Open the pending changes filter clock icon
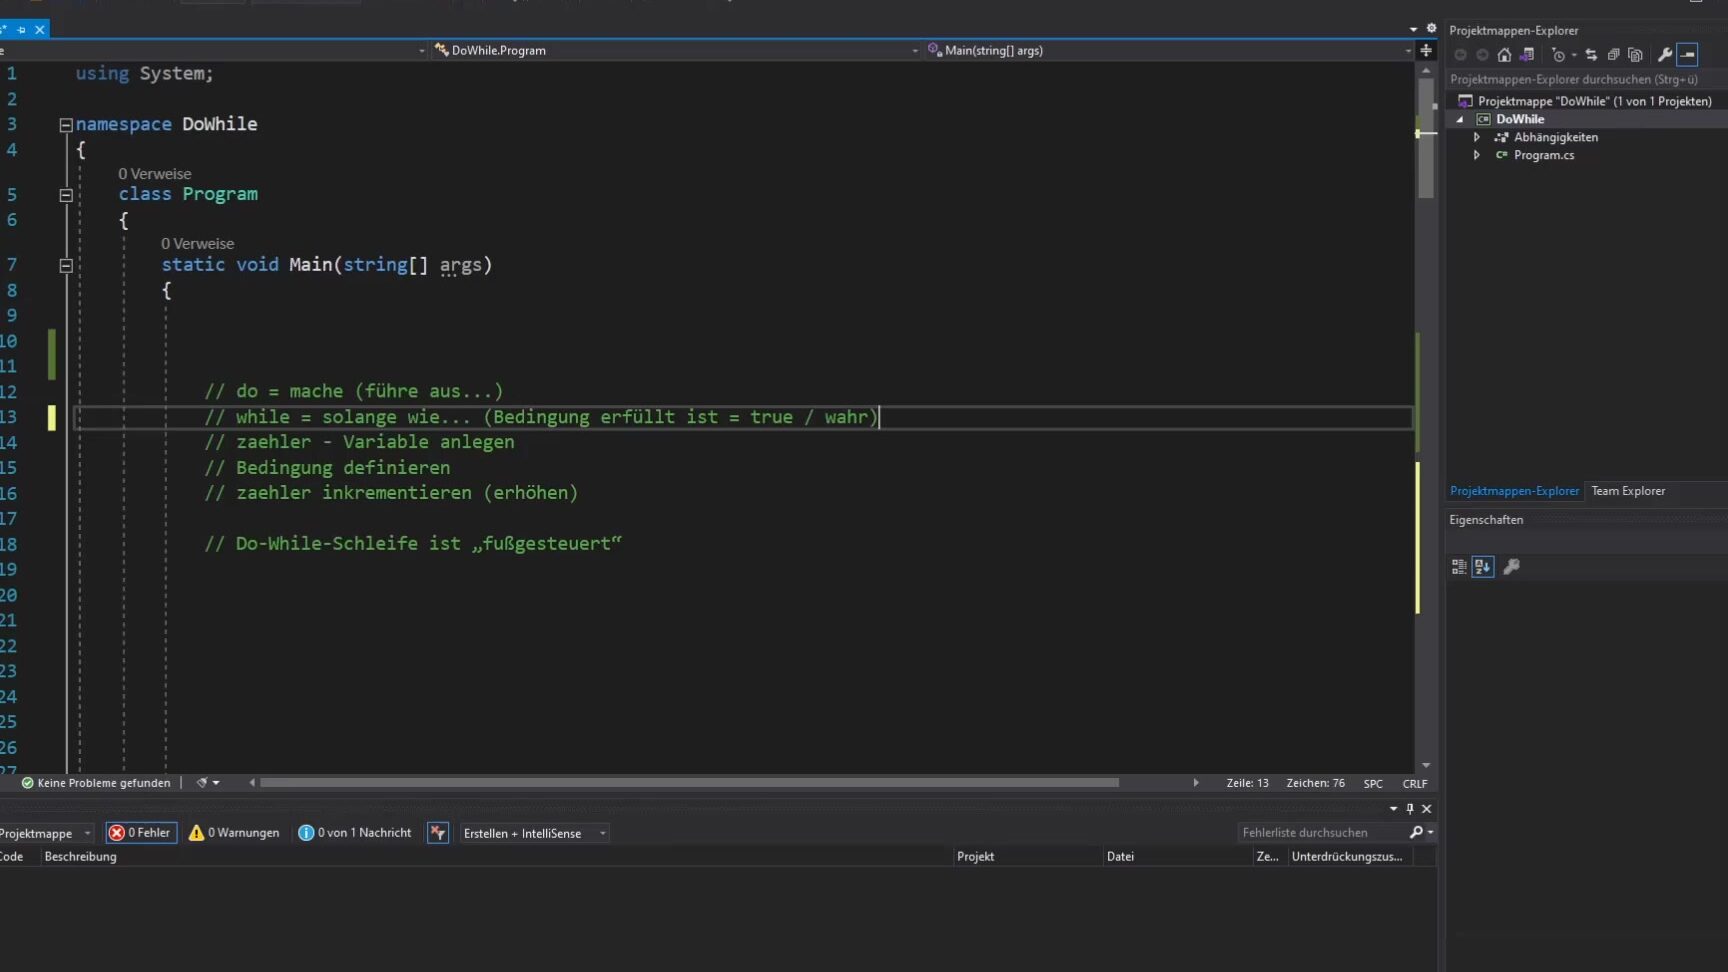 coord(1558,55)
